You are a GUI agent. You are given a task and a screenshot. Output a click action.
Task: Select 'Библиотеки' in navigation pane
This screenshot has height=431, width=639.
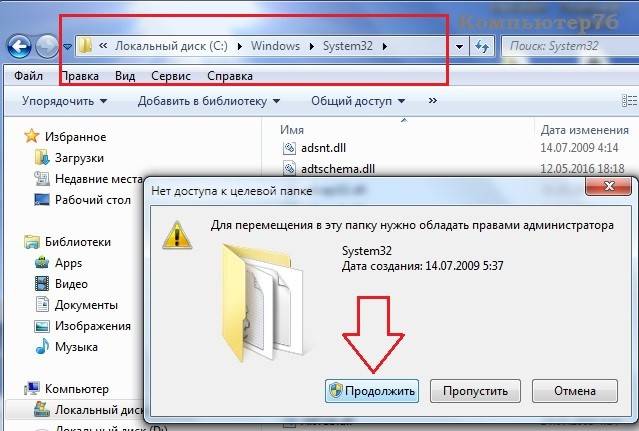coord(78,242)
